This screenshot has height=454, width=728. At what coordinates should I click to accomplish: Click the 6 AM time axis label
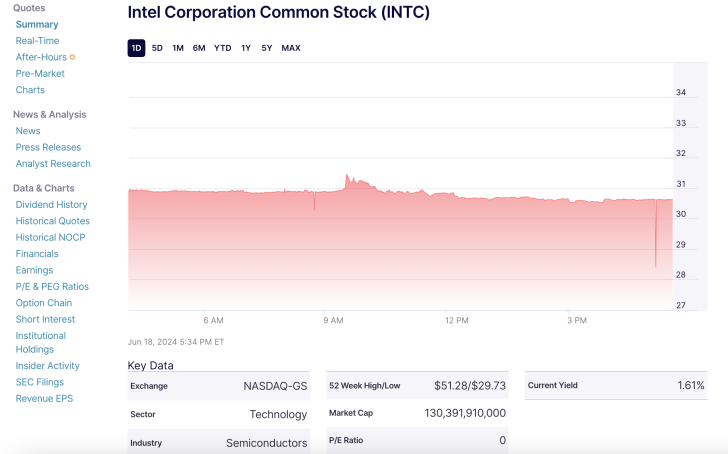click(x=214, y=320)
